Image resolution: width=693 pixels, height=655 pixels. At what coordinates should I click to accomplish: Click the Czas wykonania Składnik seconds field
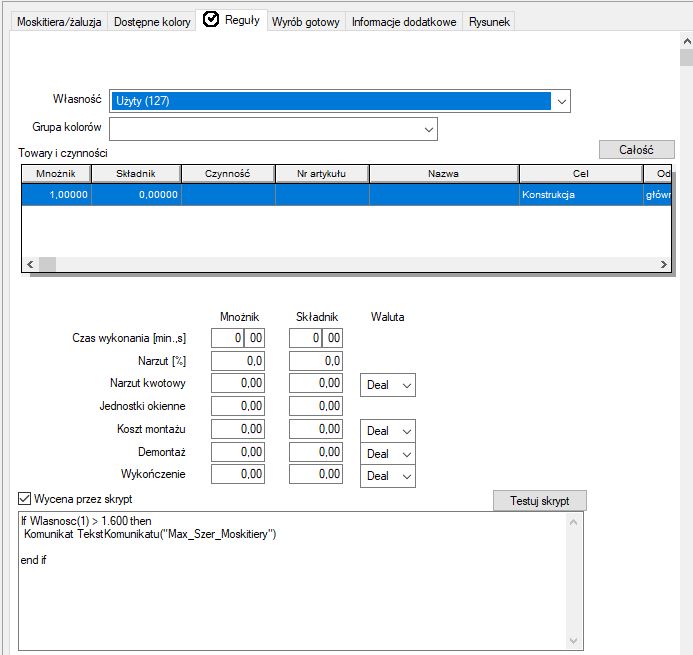(333, 338)
